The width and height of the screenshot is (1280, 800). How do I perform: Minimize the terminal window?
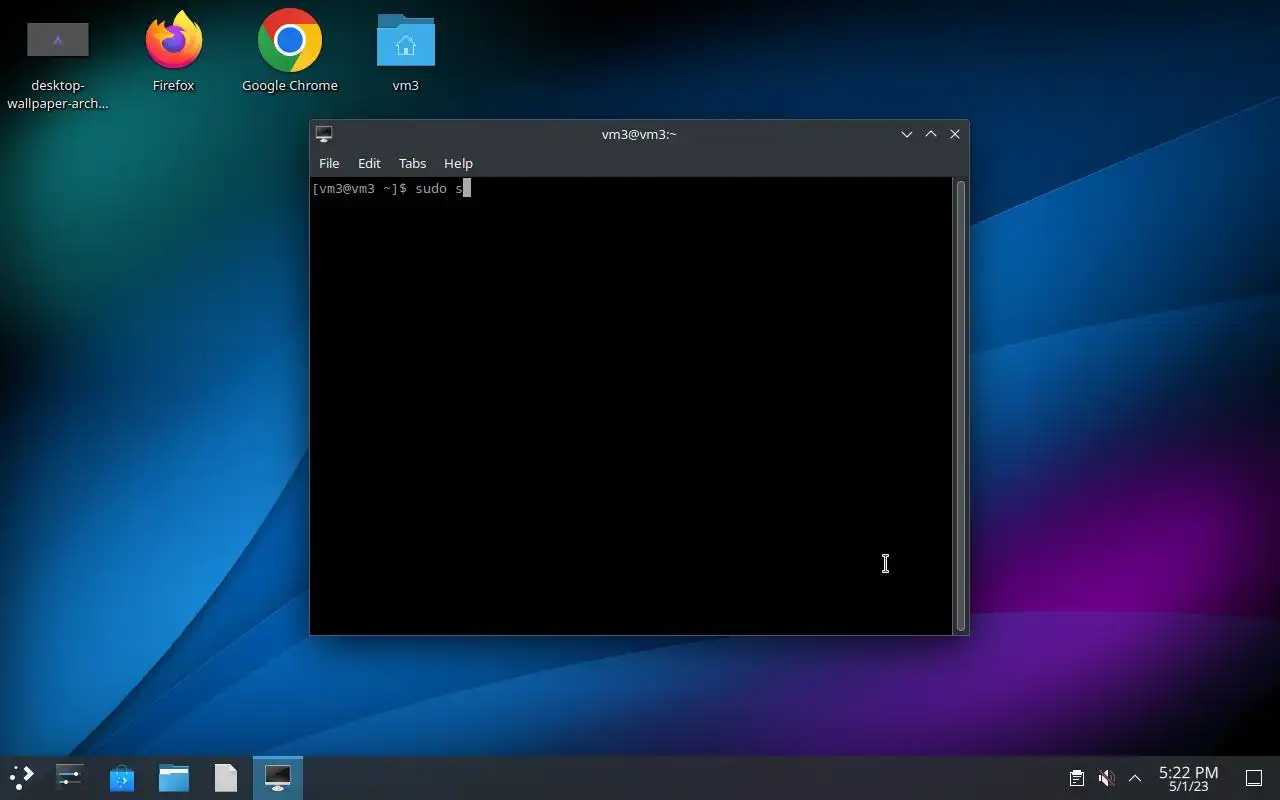click(x=907, y=134)
